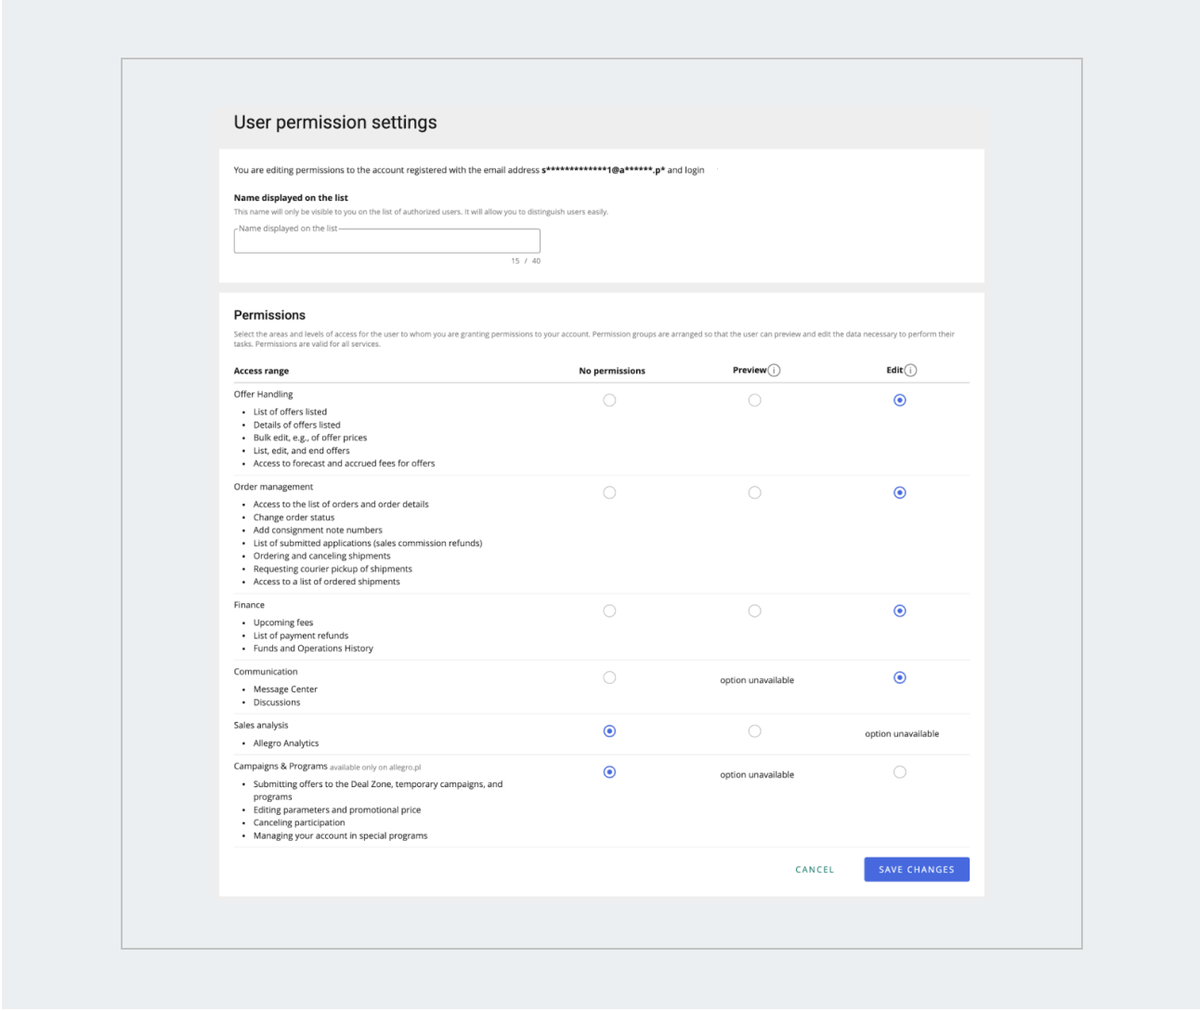Viewport: 1200px width, 1011px height.
Task: Click 'option unavailable' in Communication row
Action: pos(757,680)
